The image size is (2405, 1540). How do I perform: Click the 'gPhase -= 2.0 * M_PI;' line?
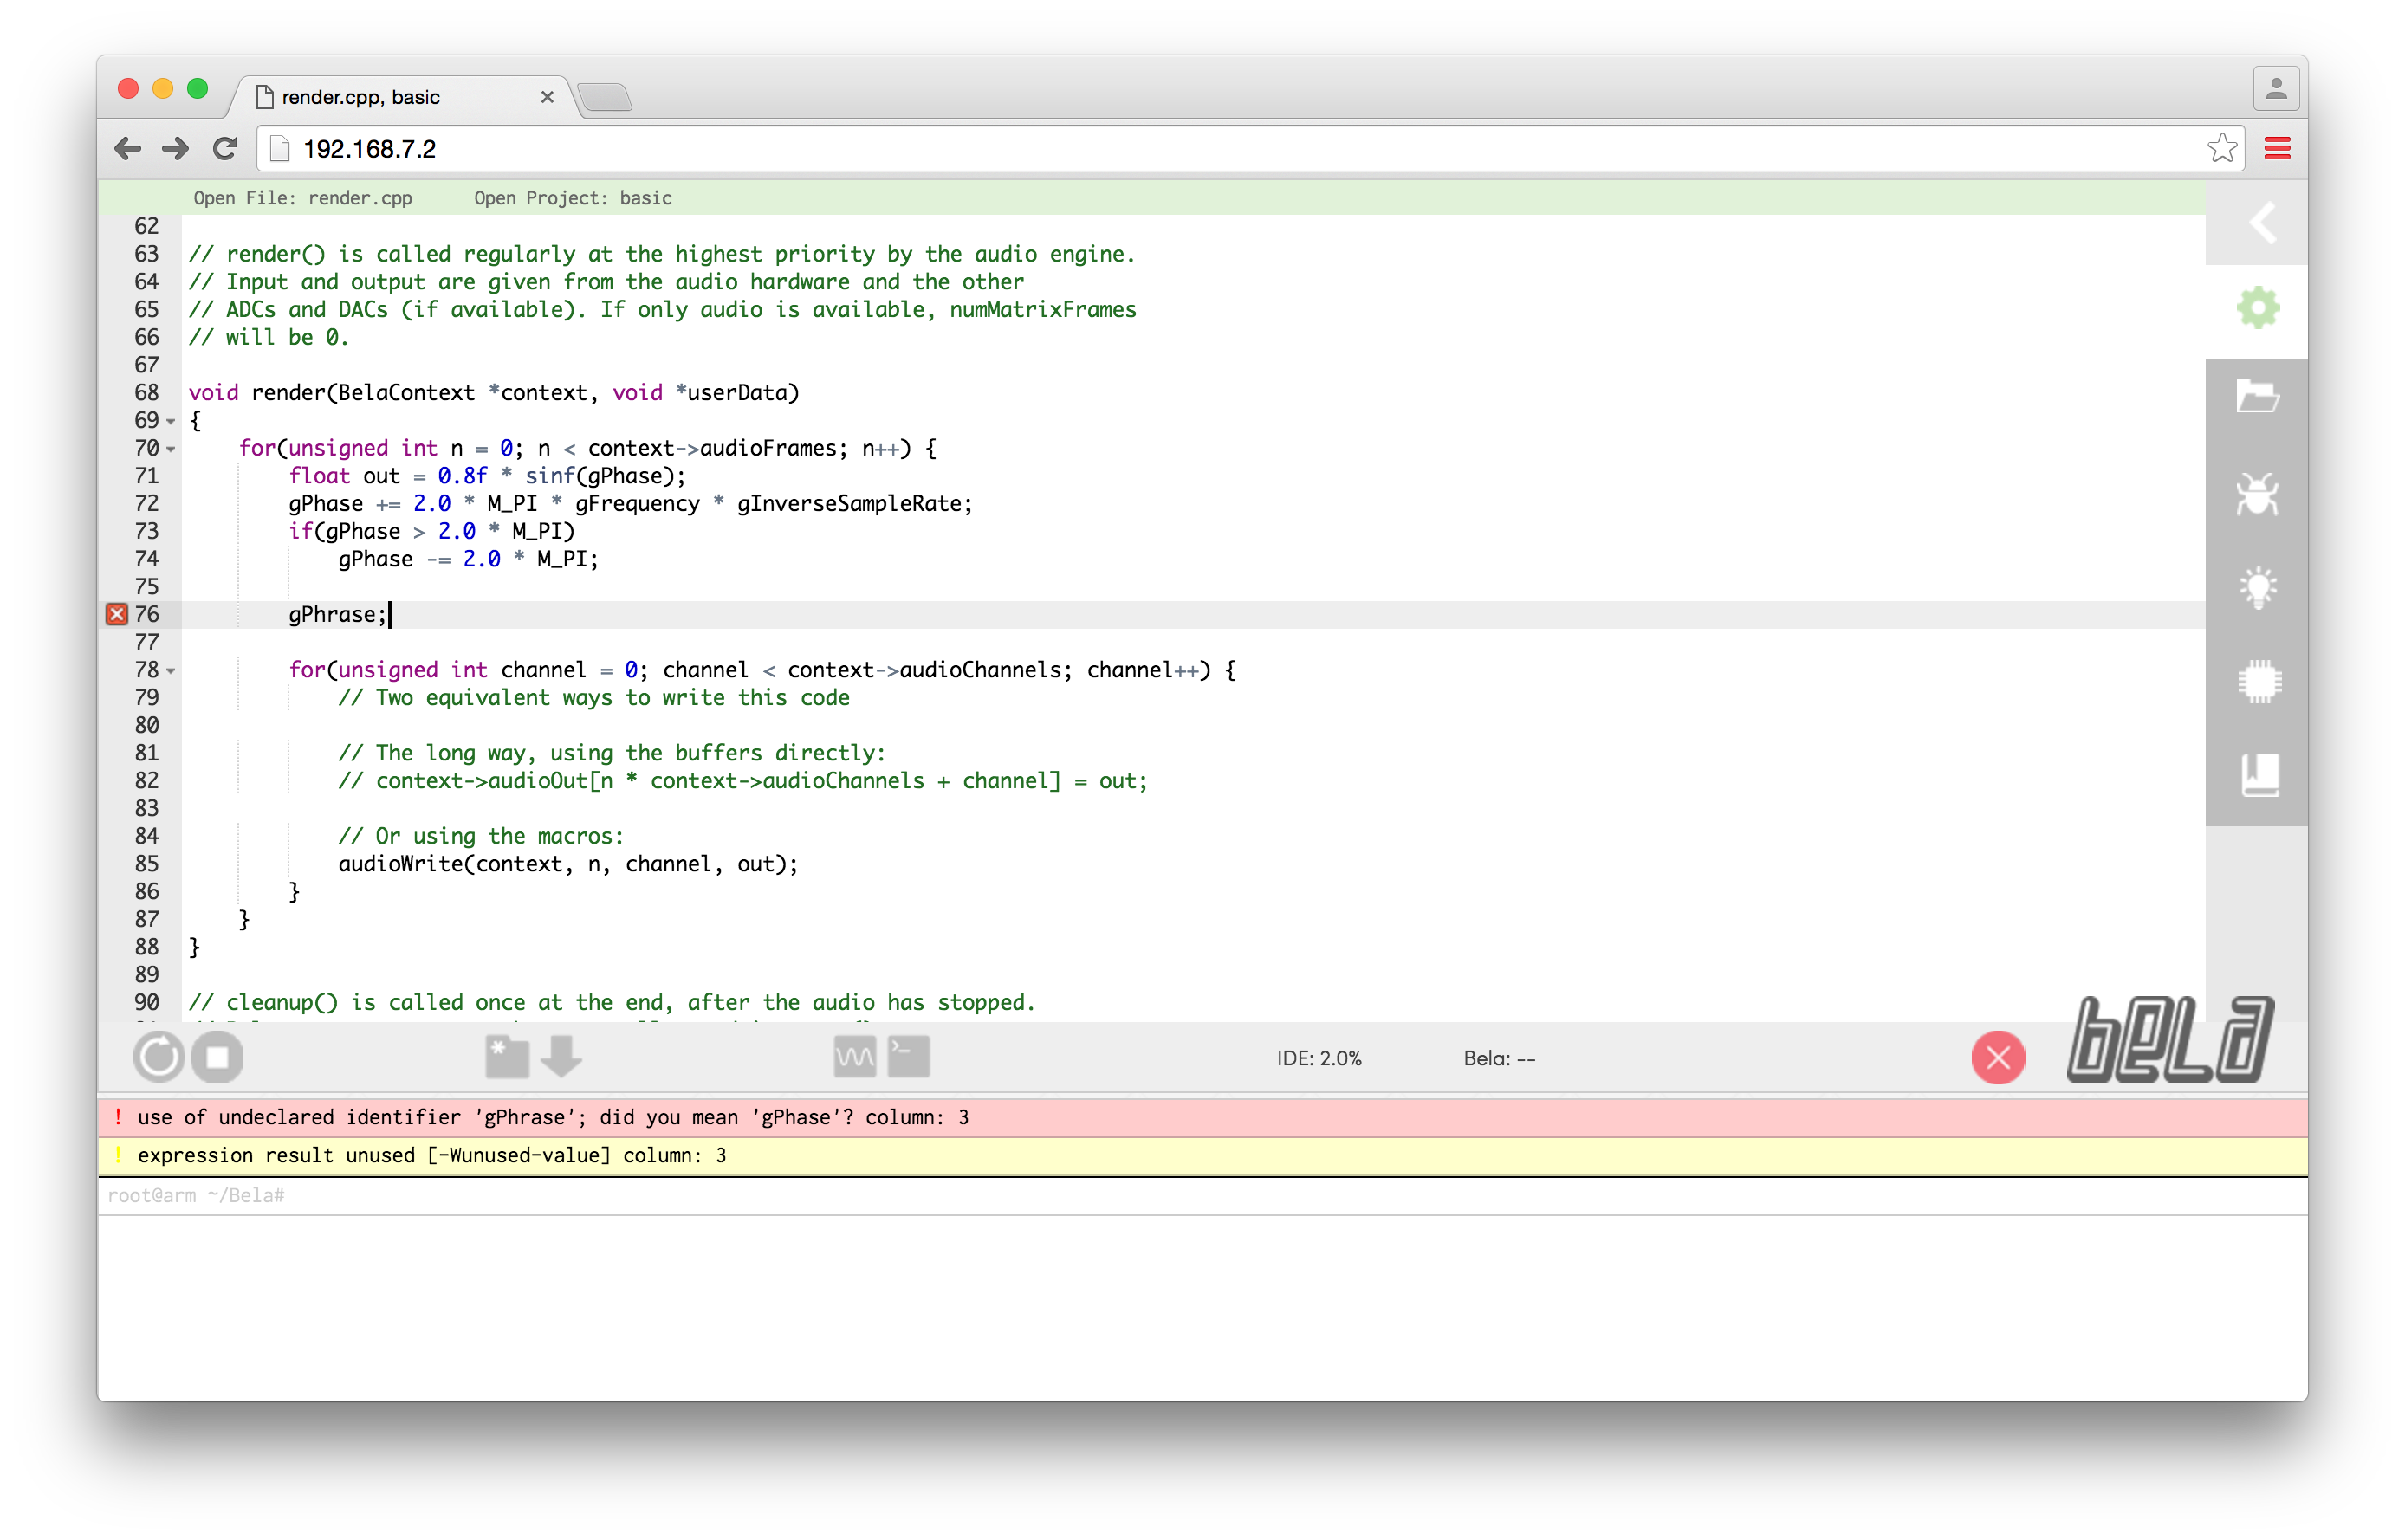coord(468,559)
